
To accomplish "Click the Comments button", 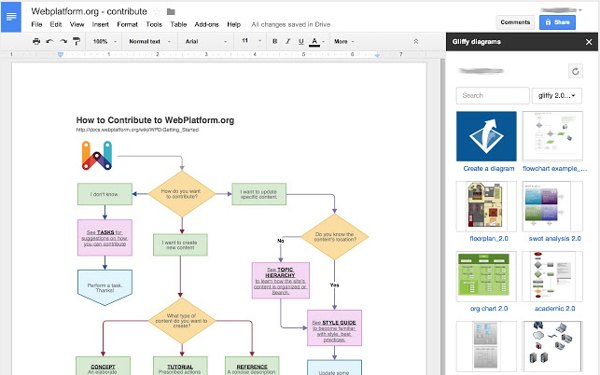I will click(x=515, y=22).
